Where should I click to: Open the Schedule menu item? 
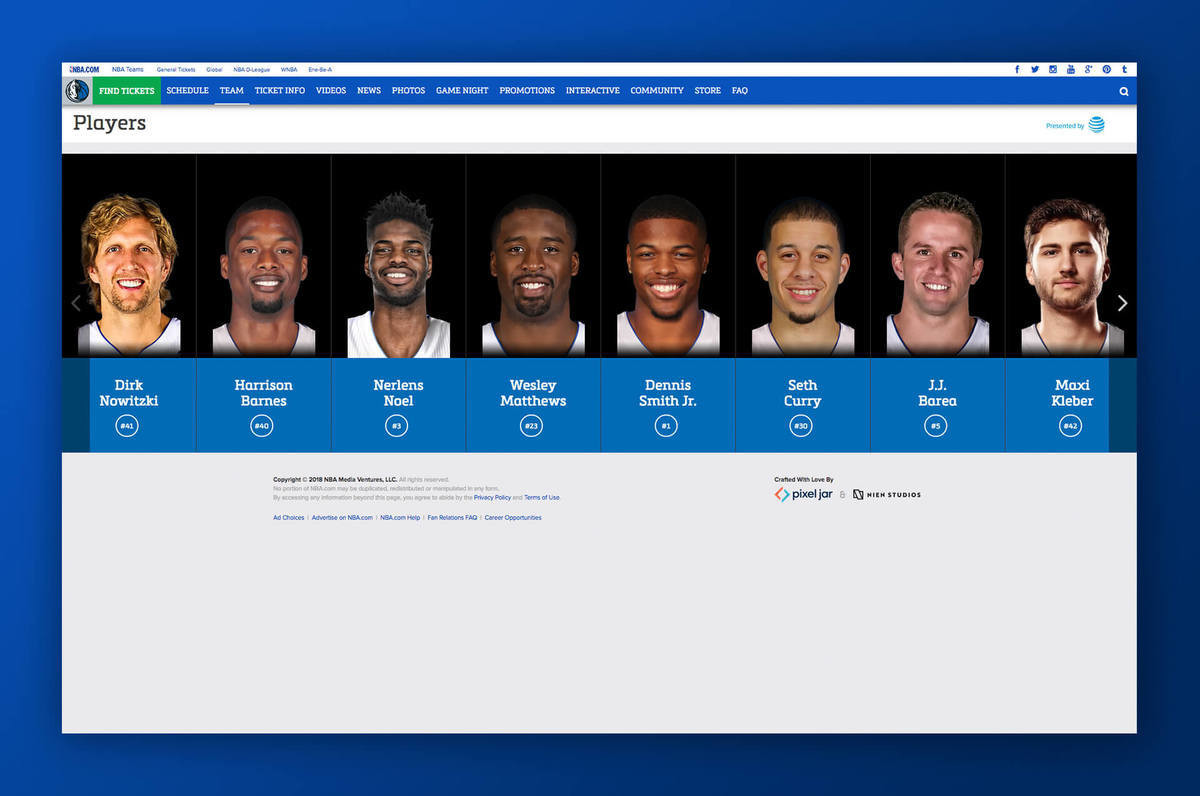[187, 91]
